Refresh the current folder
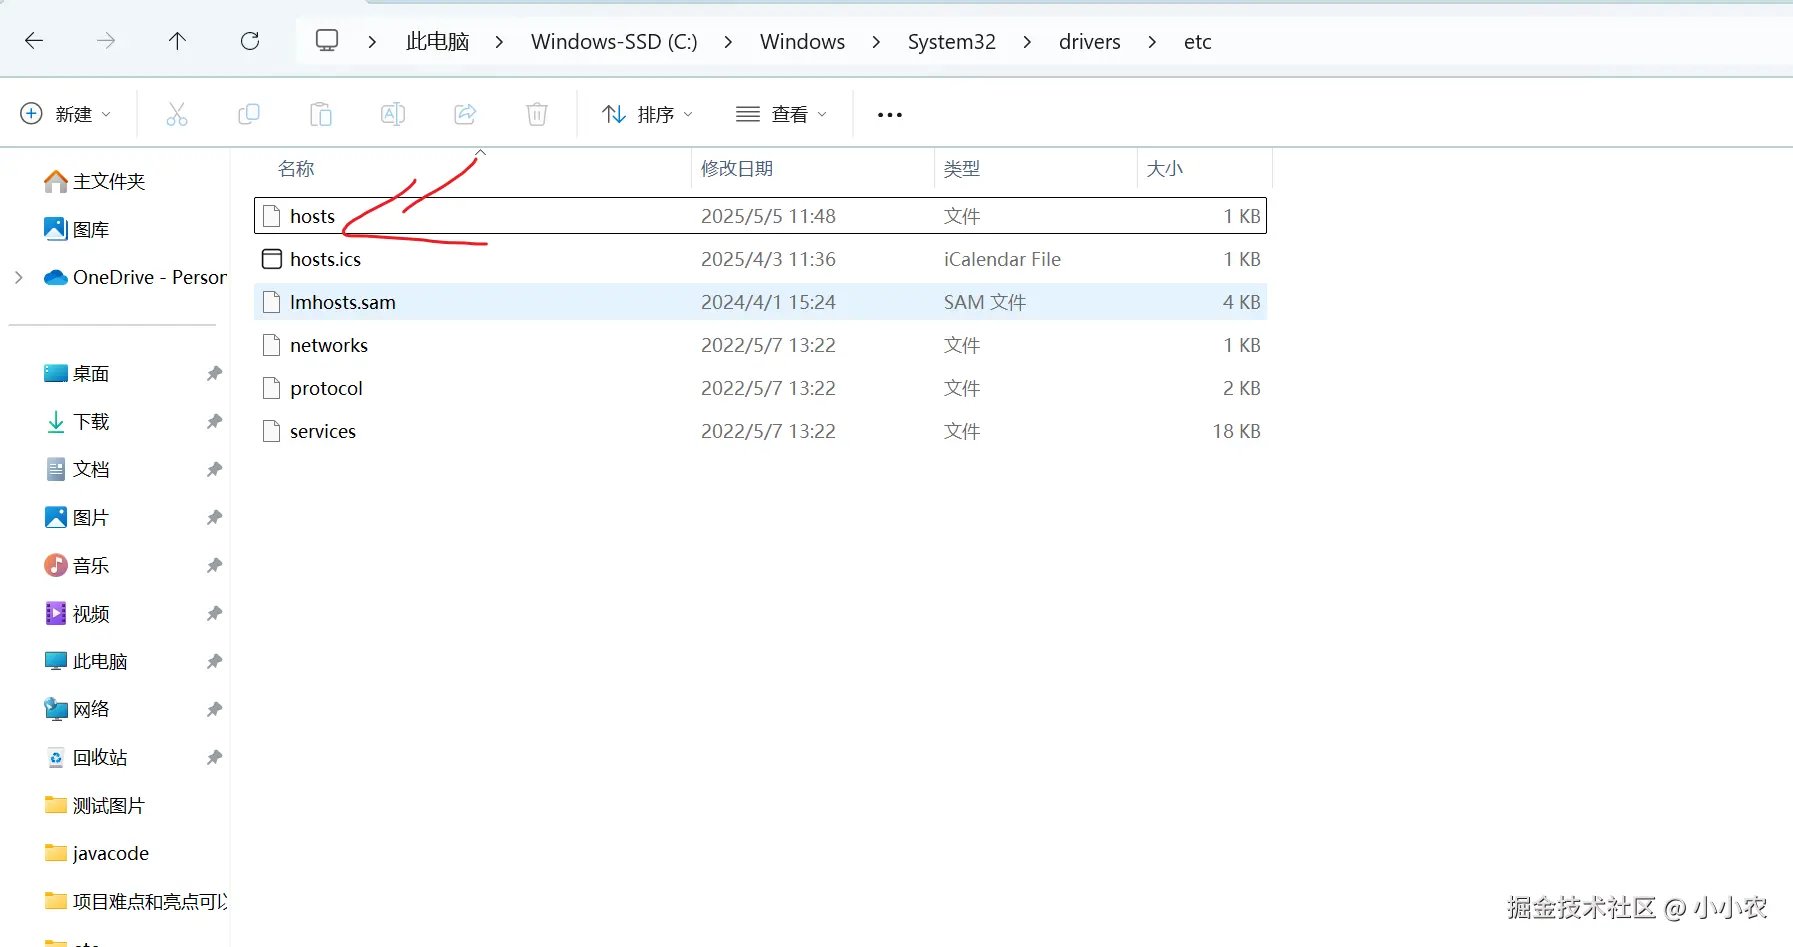Screen dimensions: 1793x947 click(250, 41)
